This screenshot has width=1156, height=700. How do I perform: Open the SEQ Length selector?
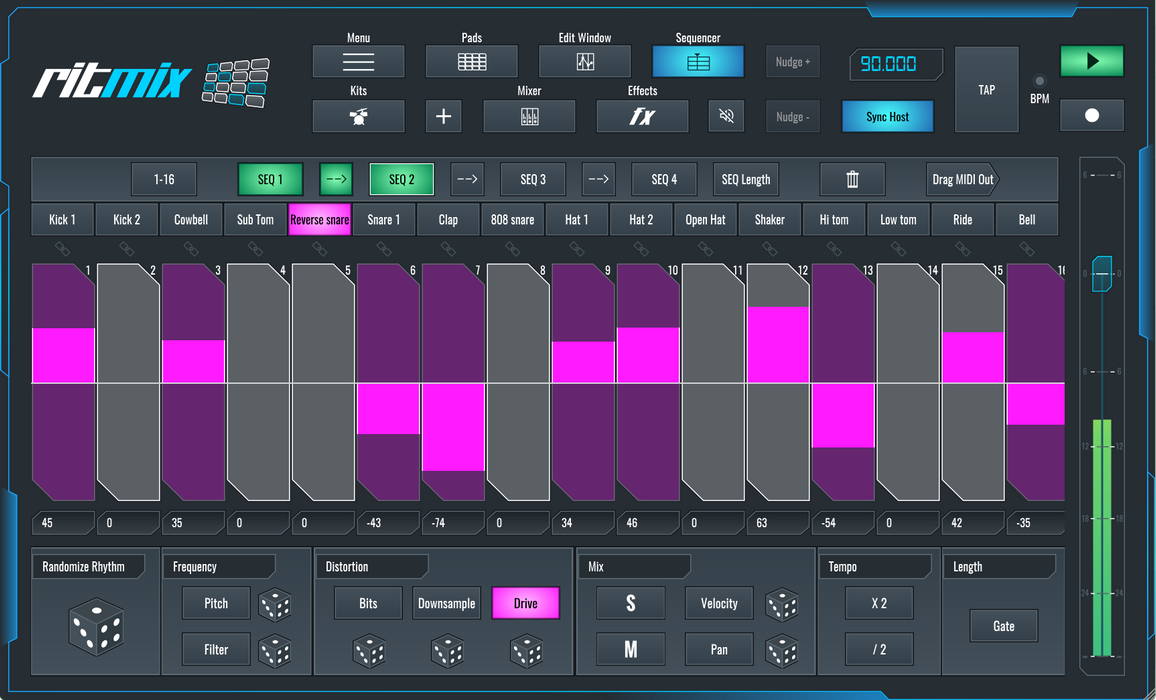[x=746, y=180]
